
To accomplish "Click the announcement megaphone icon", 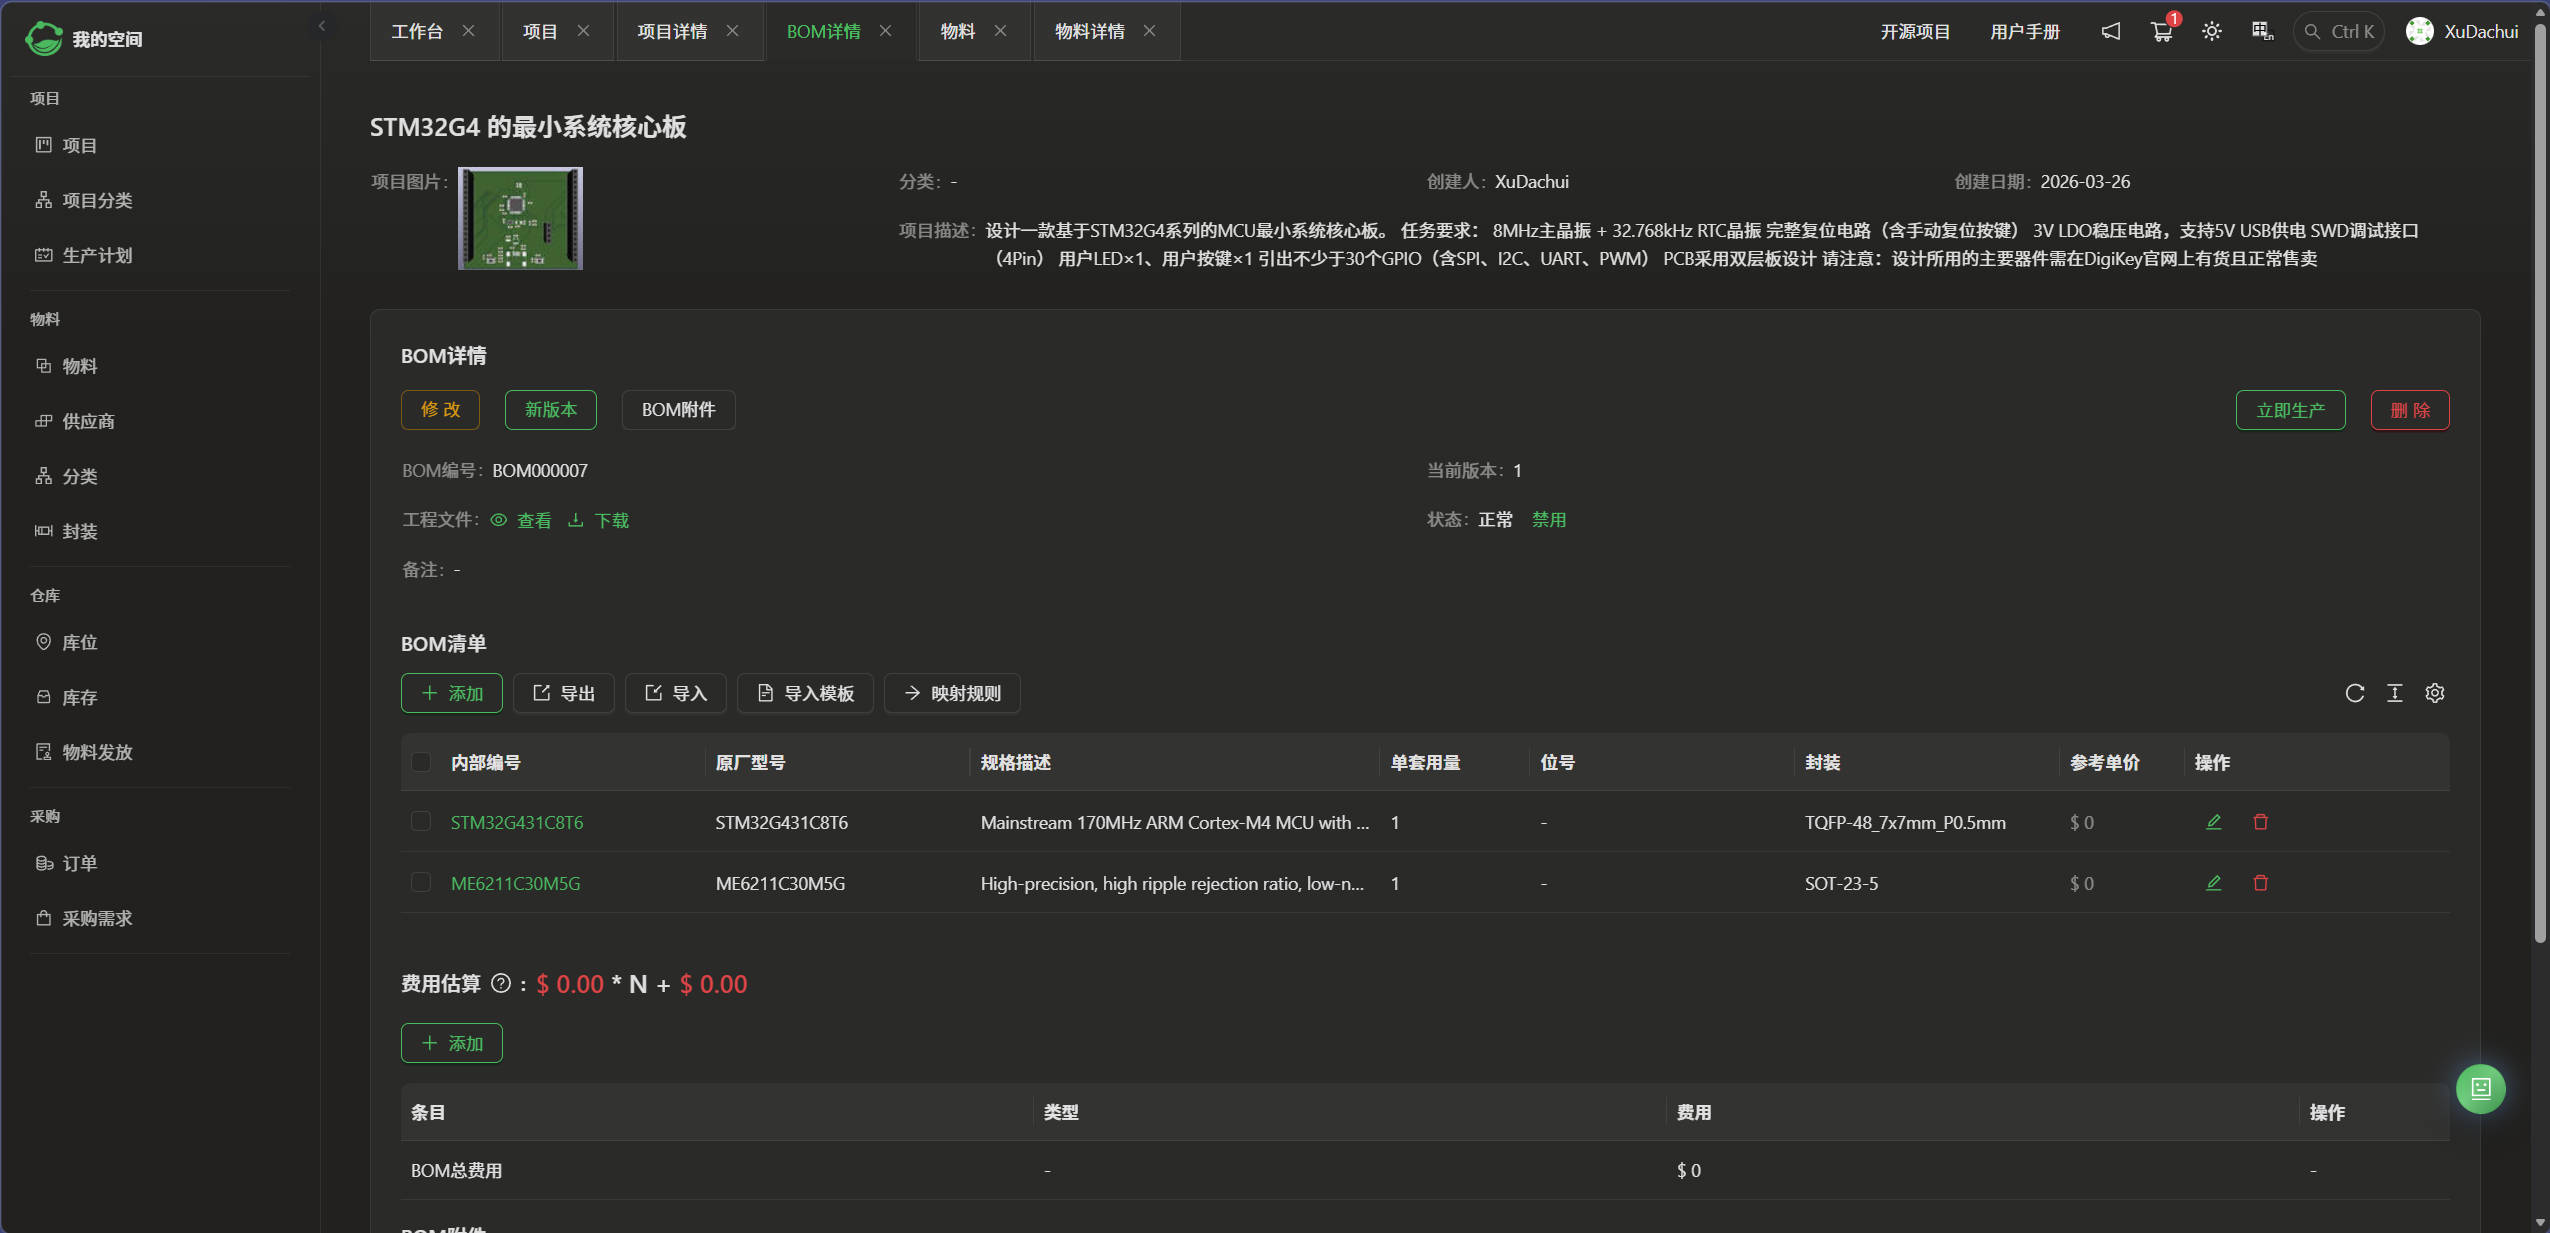I will (x=2110, y=32).
